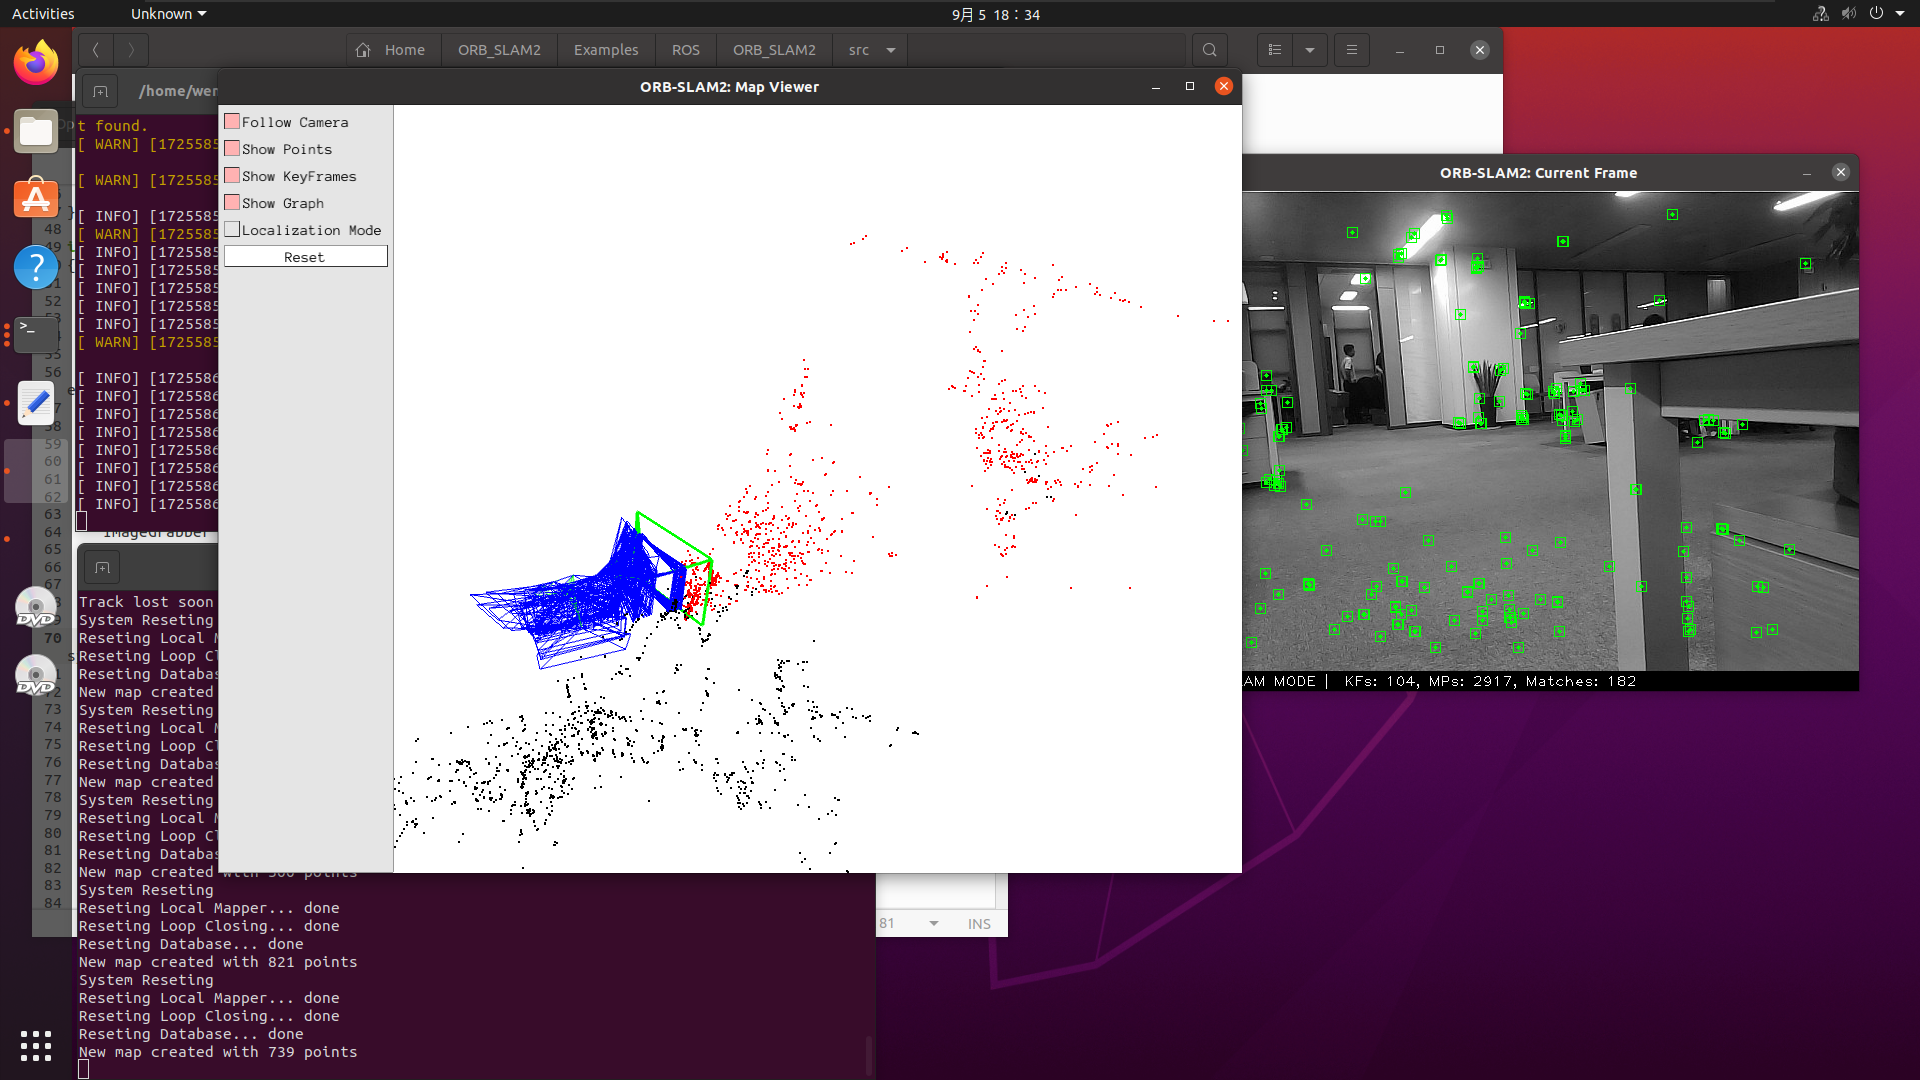Screen dimensions: 1920x1080
Task: Uncheck the Show Points option
Action: 232,149
